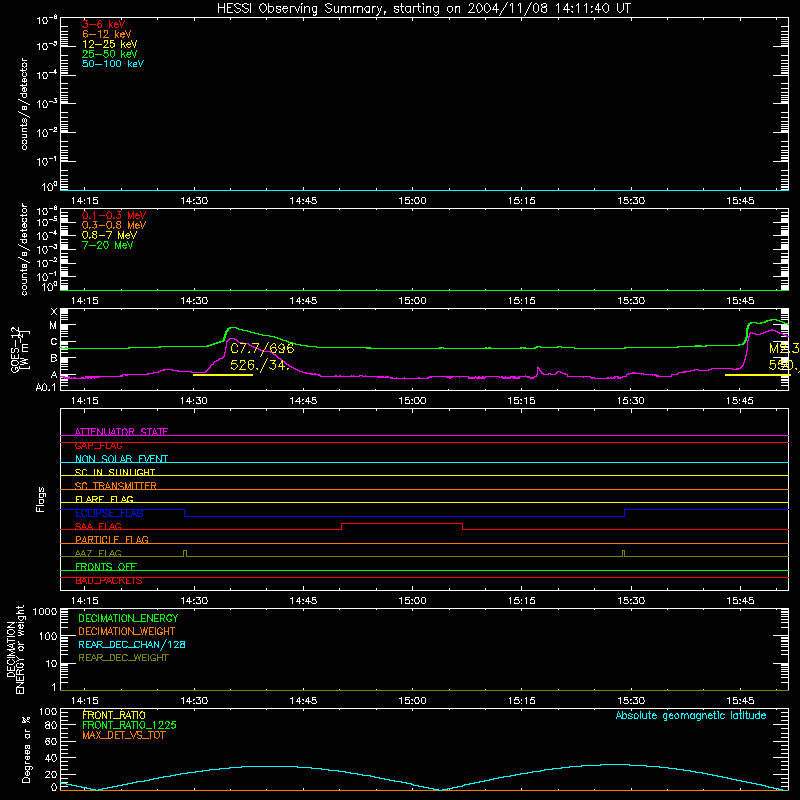Click the 'Absolute geomagnetic latitude' label
The width and height of the screenshot is (800, 800).
tap(691, 715)
